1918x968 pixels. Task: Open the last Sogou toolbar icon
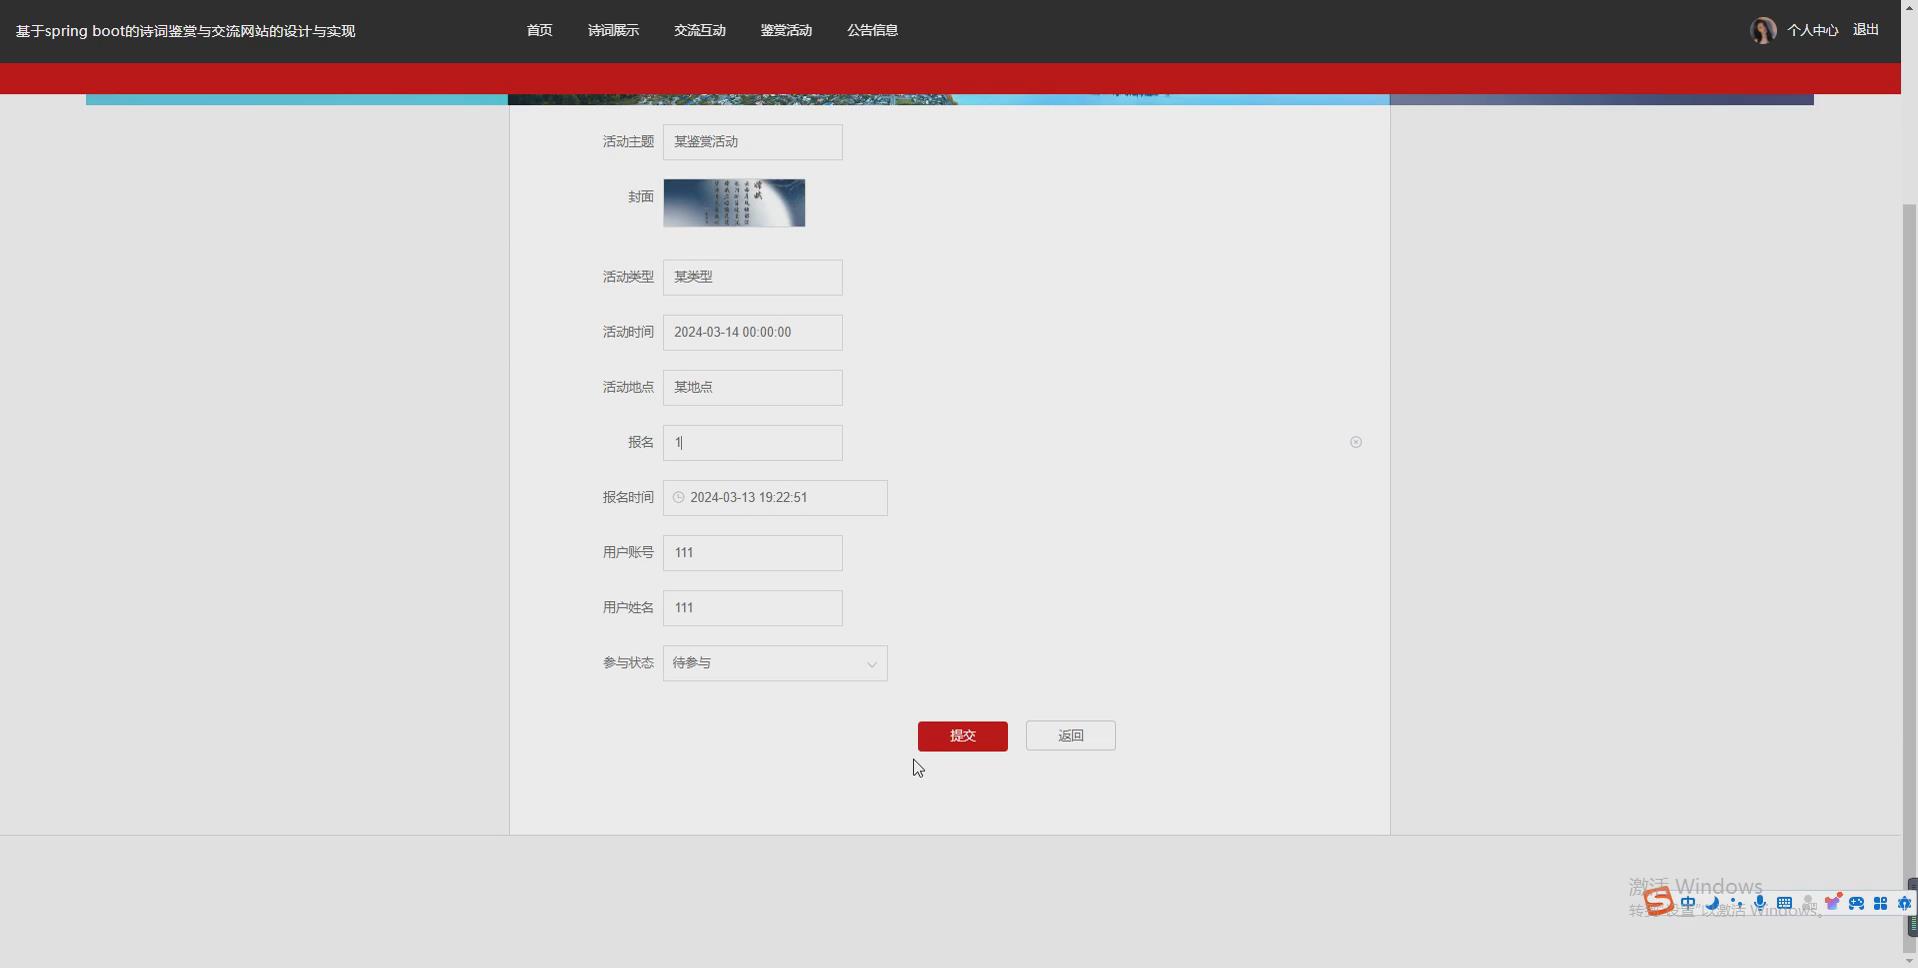coord(1904,903)
